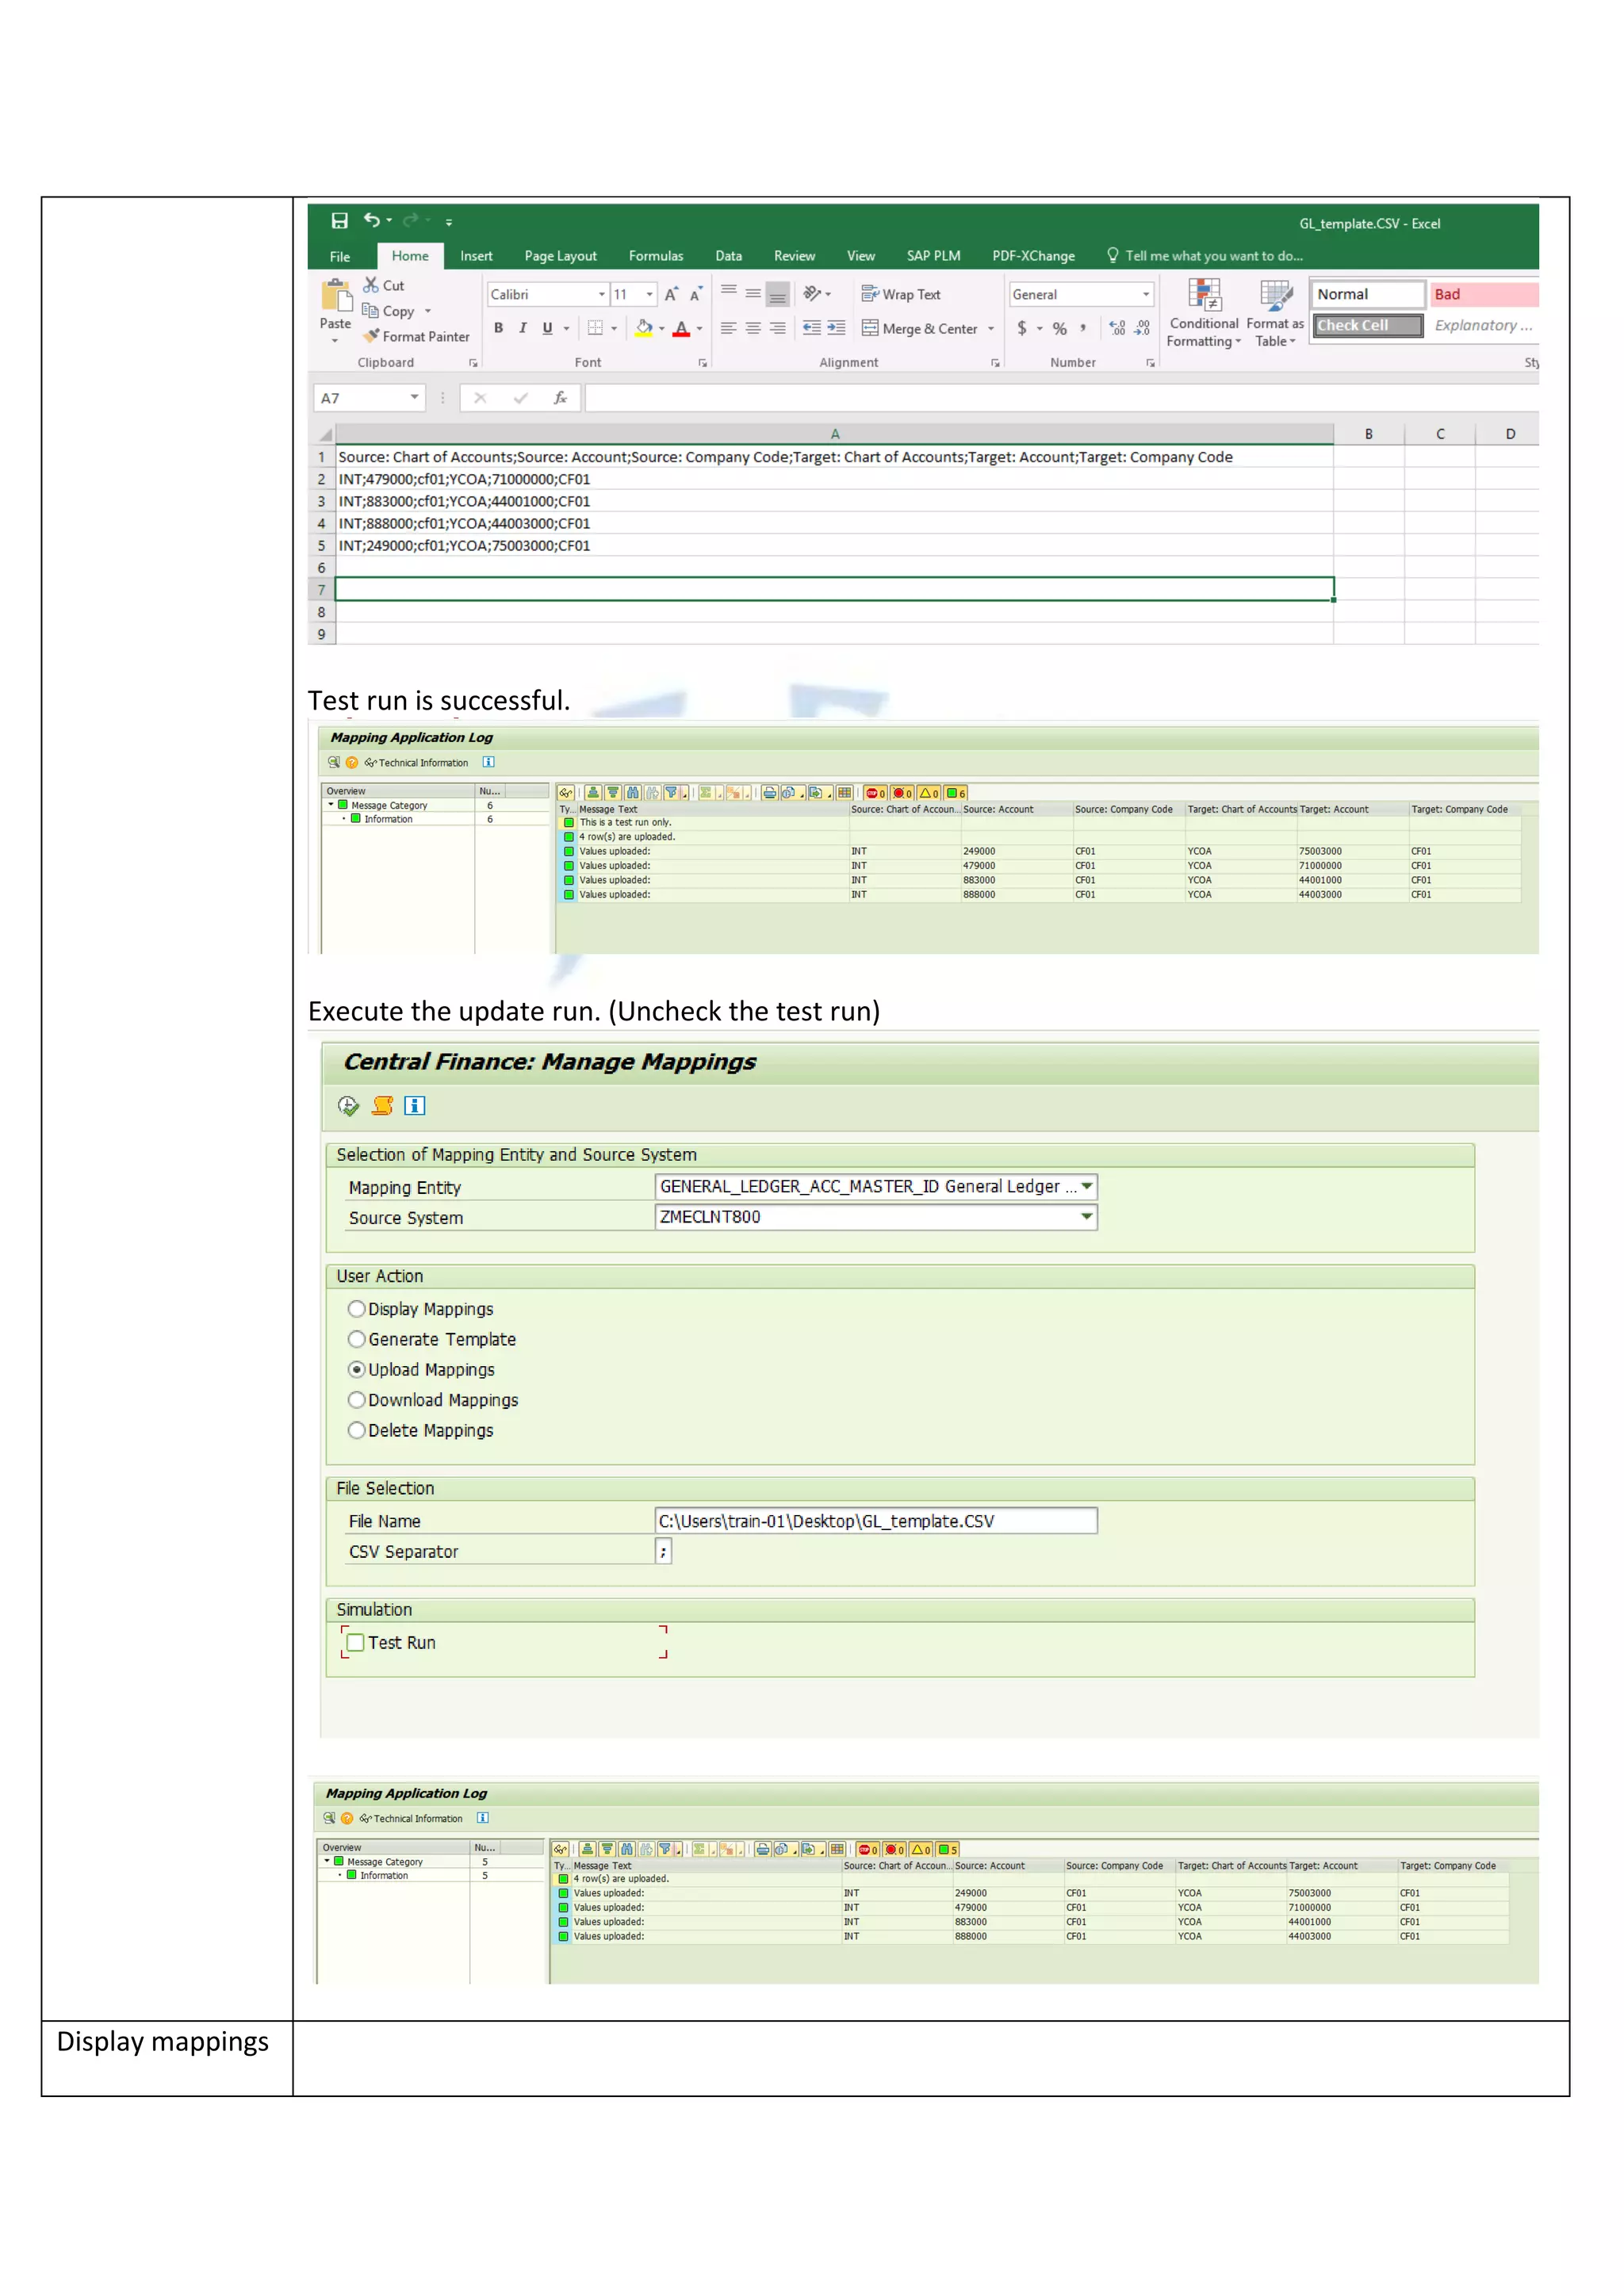
Task: Click cell with INT;479000;cf01;YCOA;71000000;CF01
Action: click(x=834, y=479)
